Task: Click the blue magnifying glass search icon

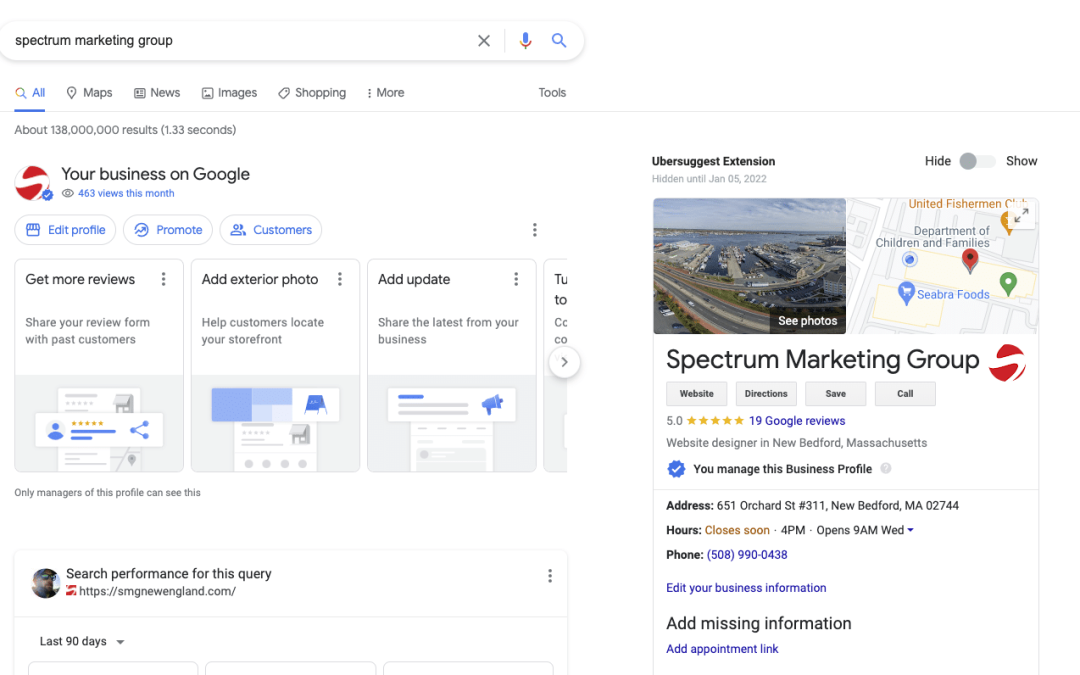Action: 559,40
